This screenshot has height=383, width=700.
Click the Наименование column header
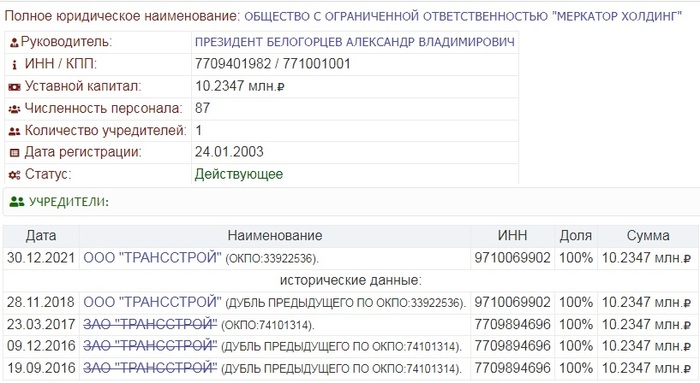pos(275,236)
